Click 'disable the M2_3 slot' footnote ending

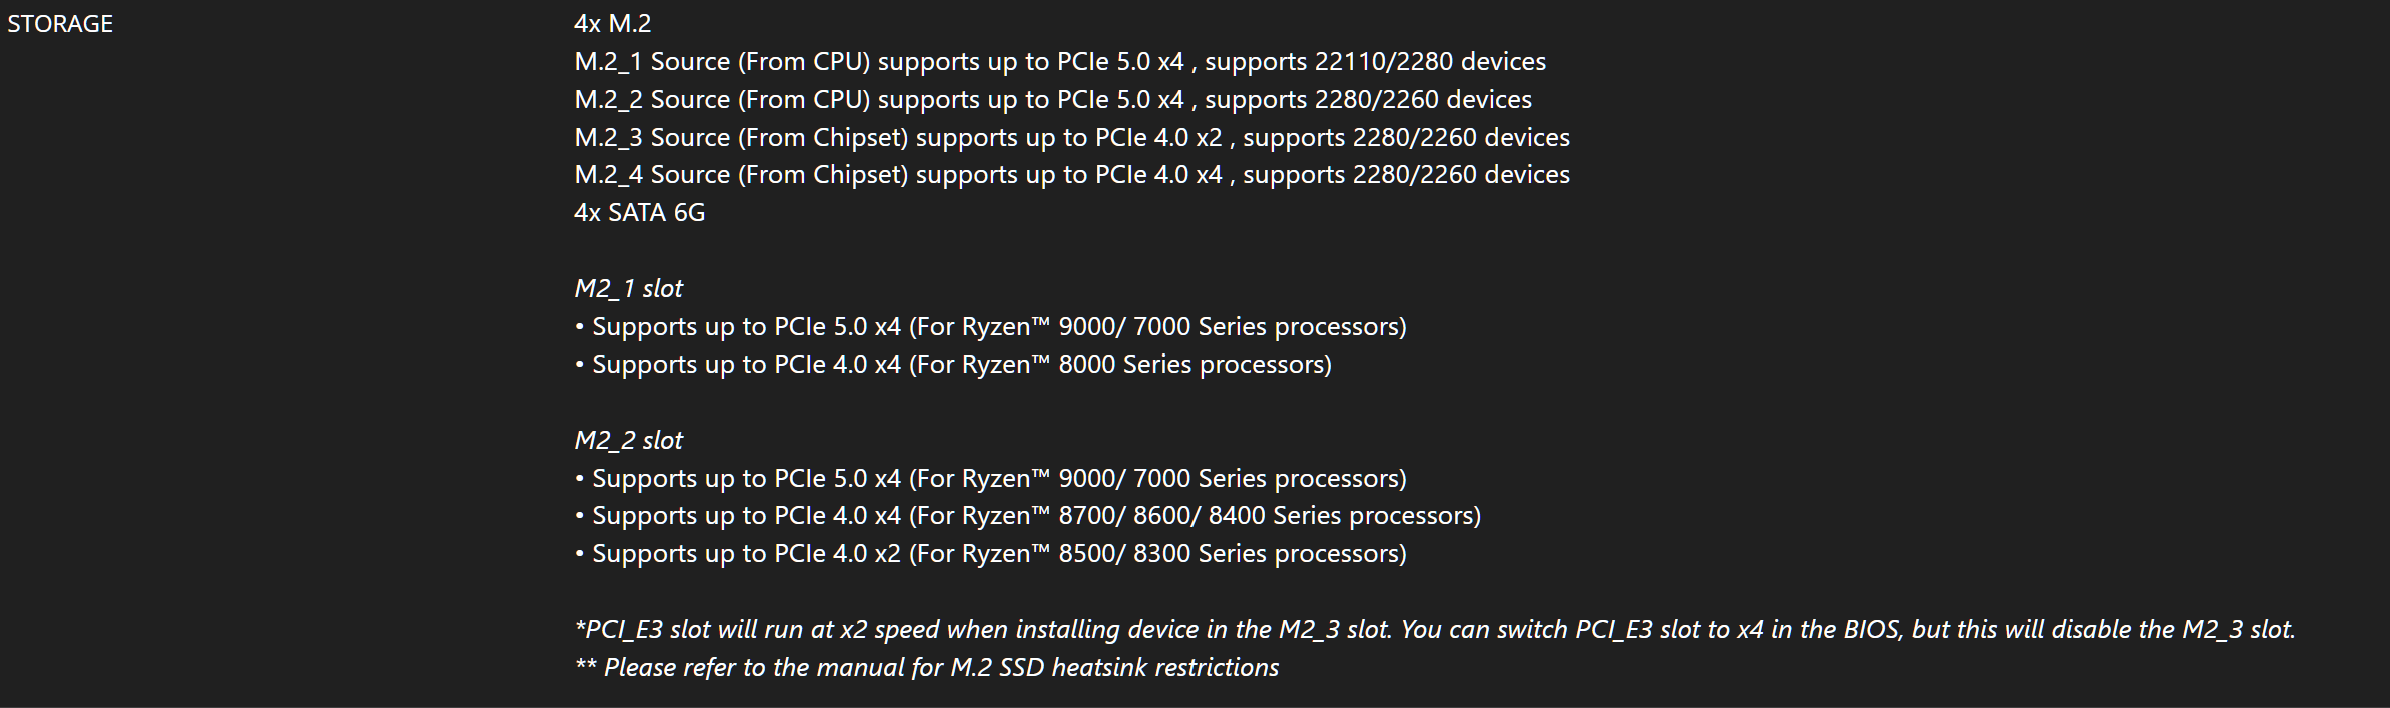[2172, 630]
